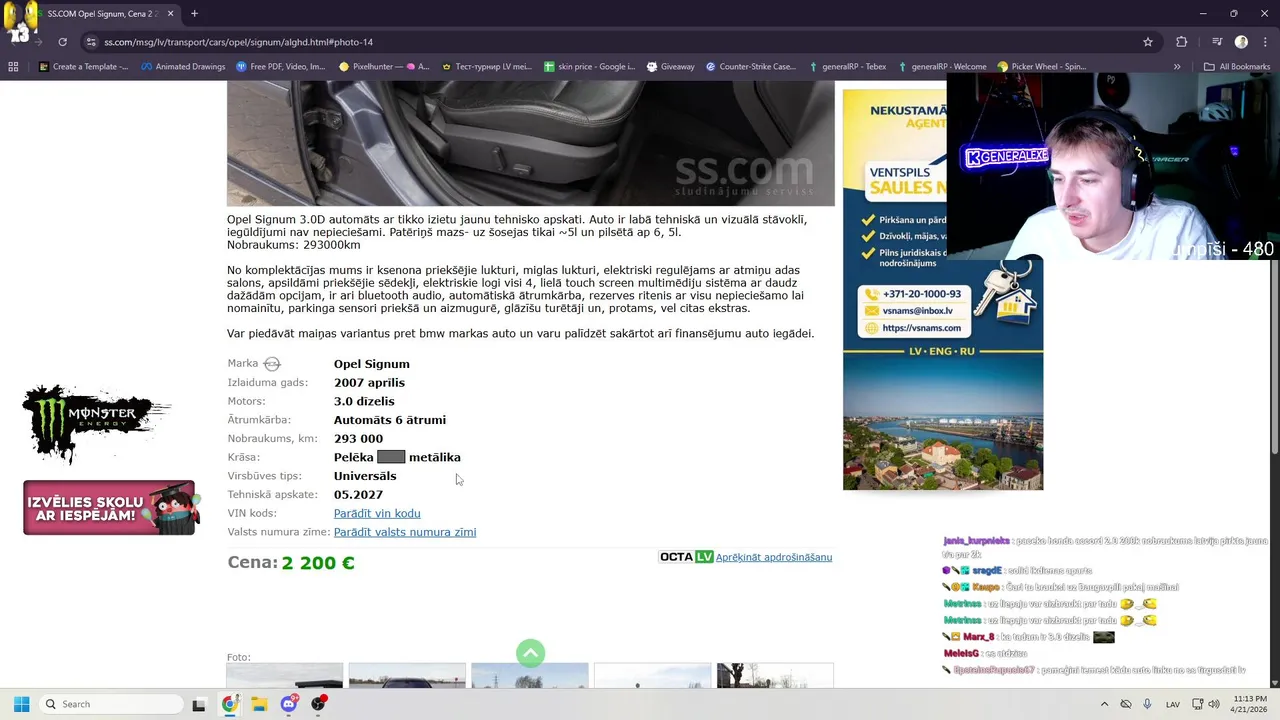Click the OCTA LV logo
This screenshot has width=1280, height=720.
point(686,557)
